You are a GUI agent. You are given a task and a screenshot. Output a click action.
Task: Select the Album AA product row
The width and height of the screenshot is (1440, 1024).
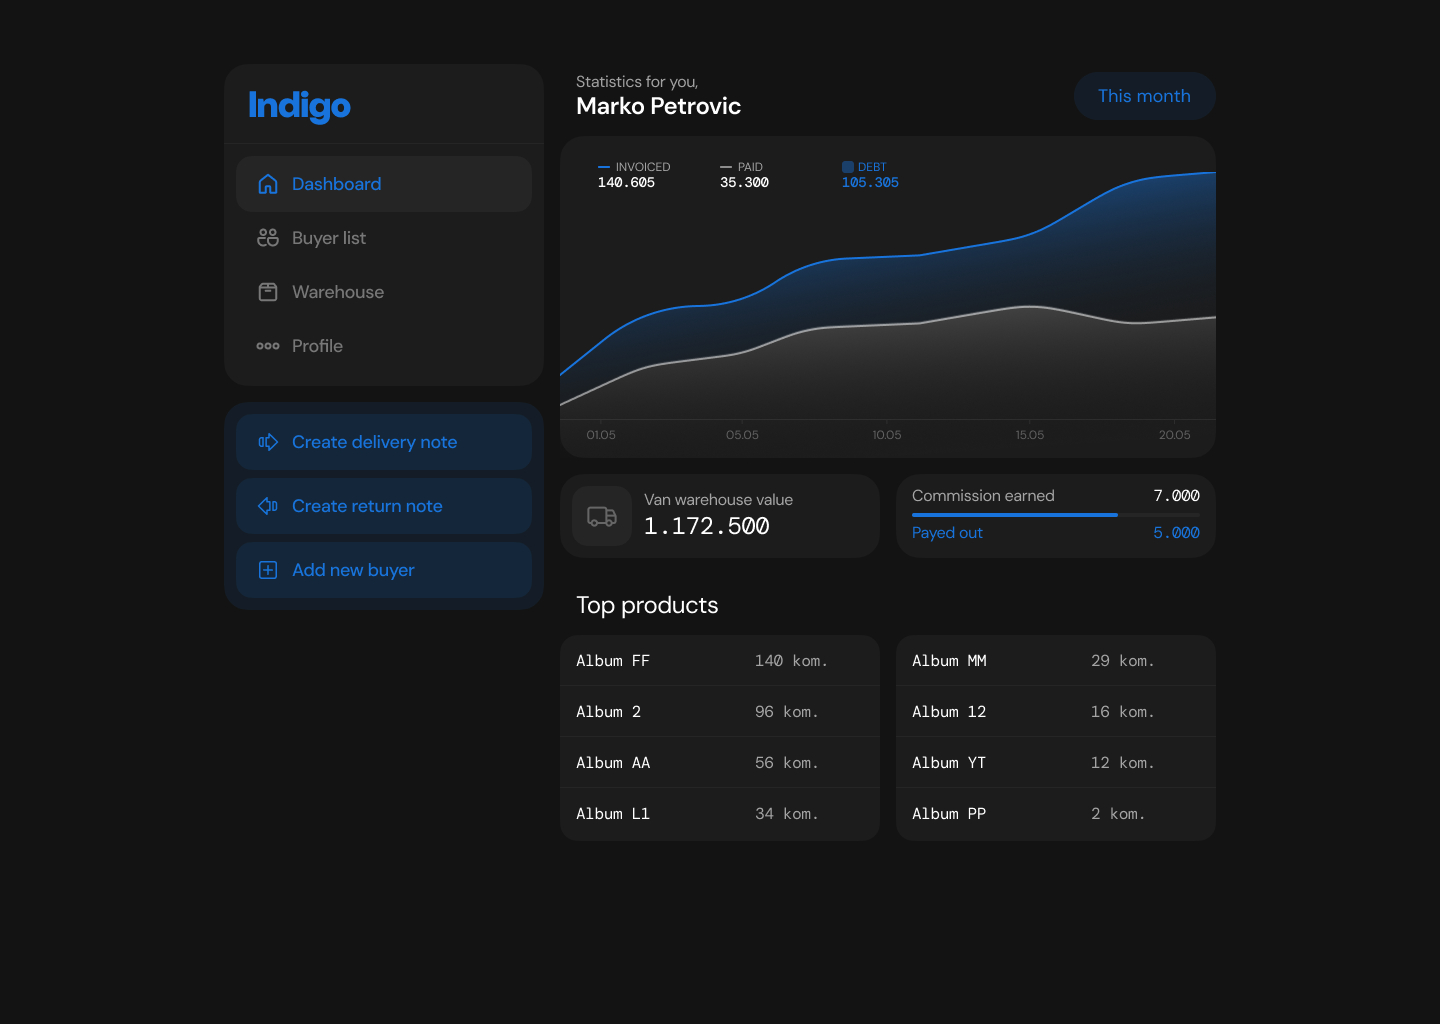tap(720, 763)
